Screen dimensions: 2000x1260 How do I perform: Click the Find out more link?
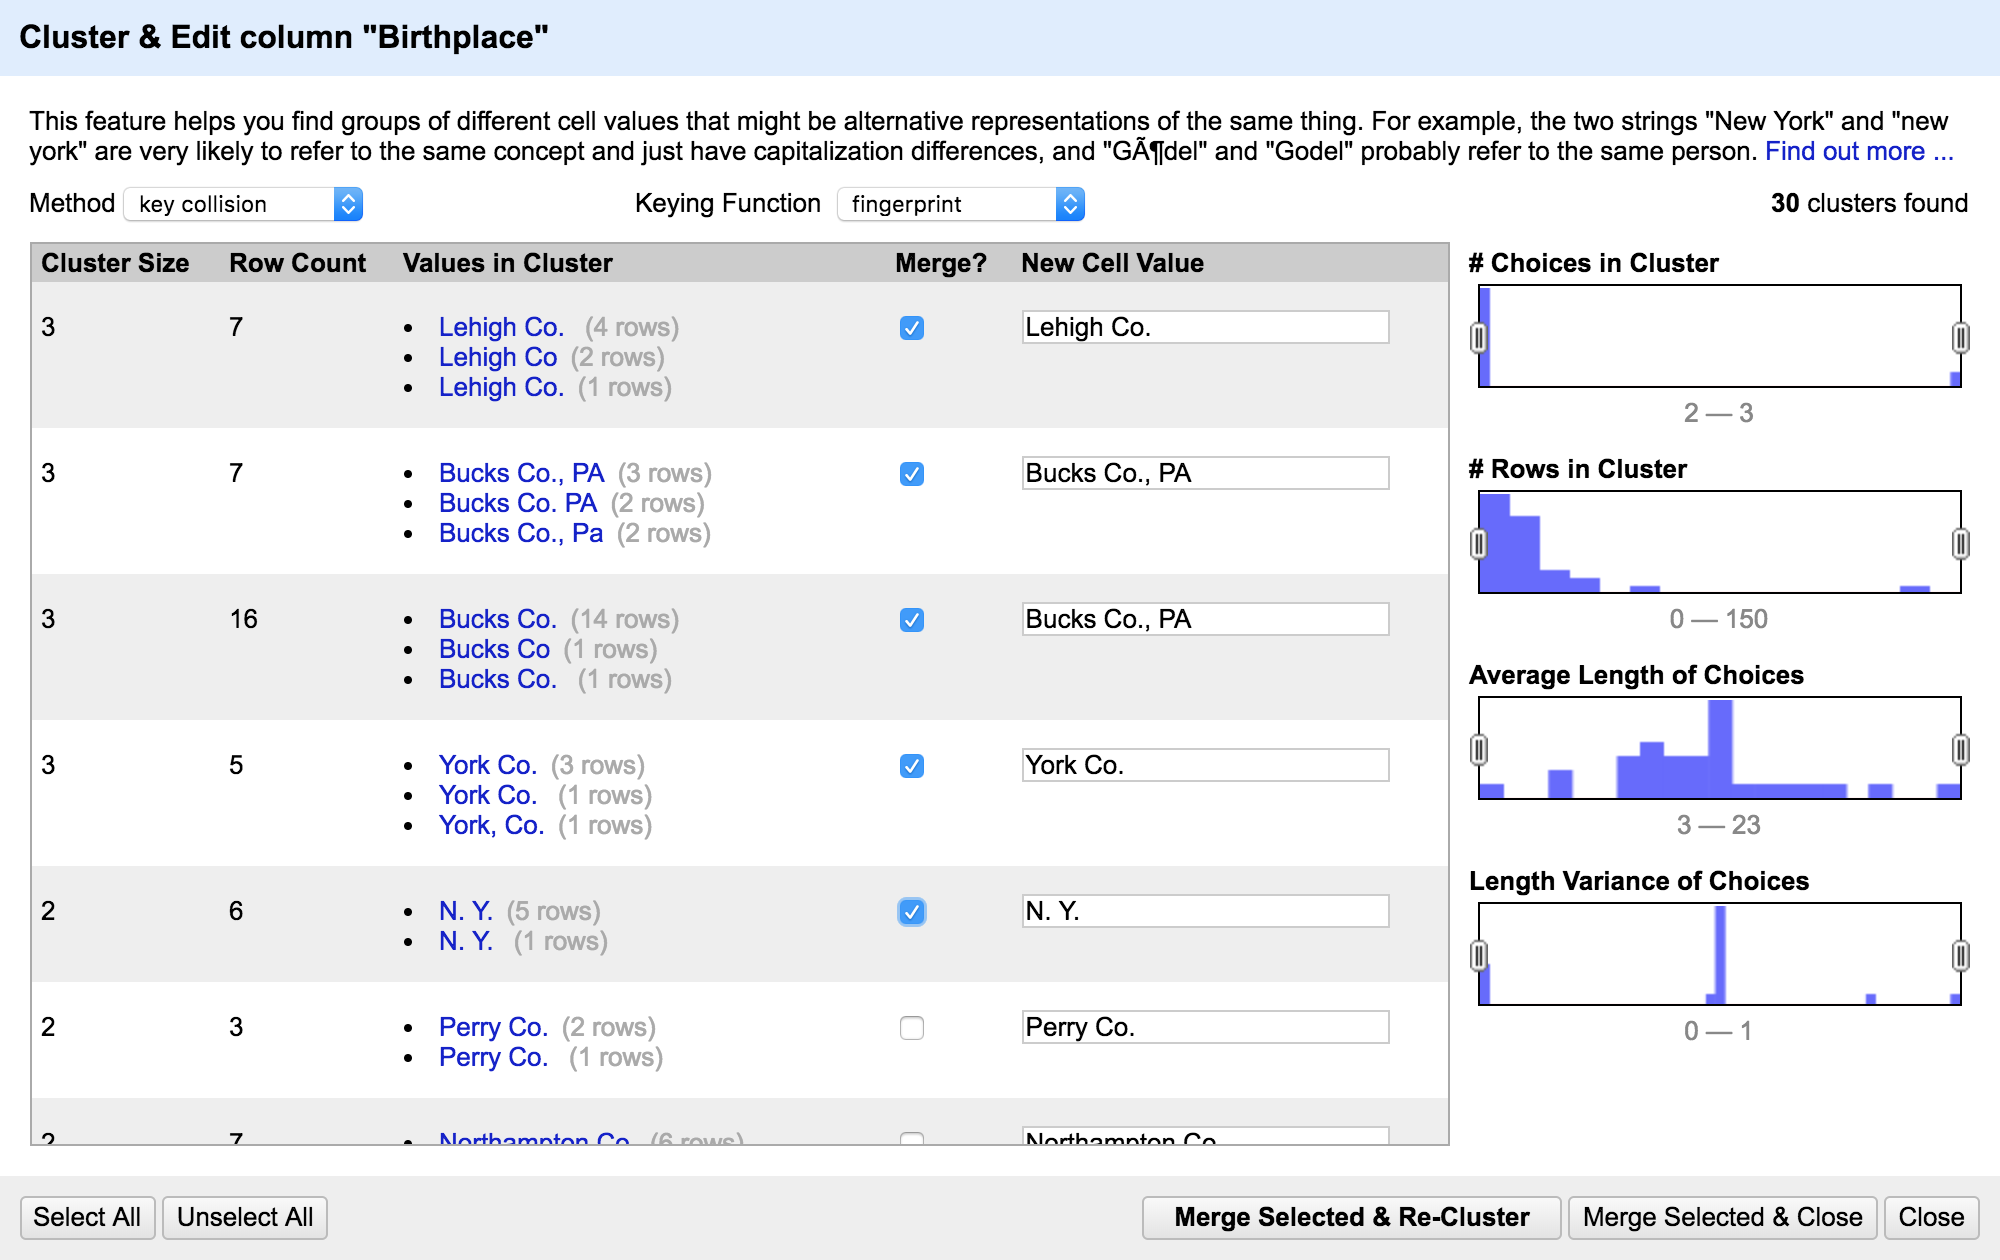1858,152
